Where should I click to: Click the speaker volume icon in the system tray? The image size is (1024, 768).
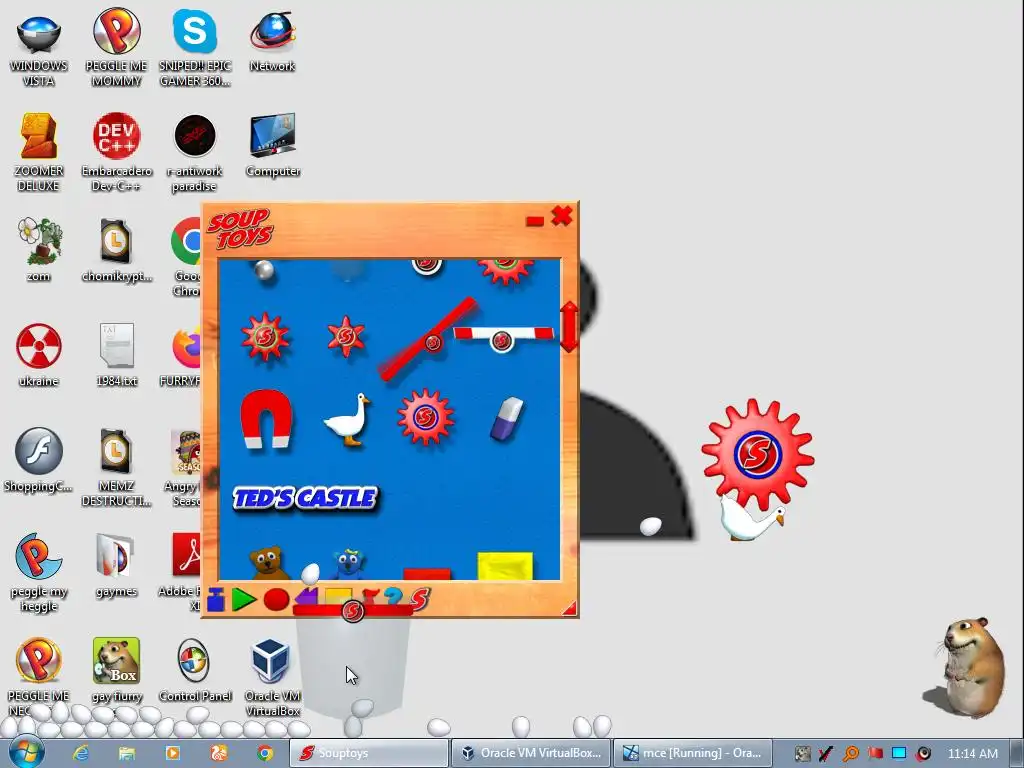(x=923, y=753)
